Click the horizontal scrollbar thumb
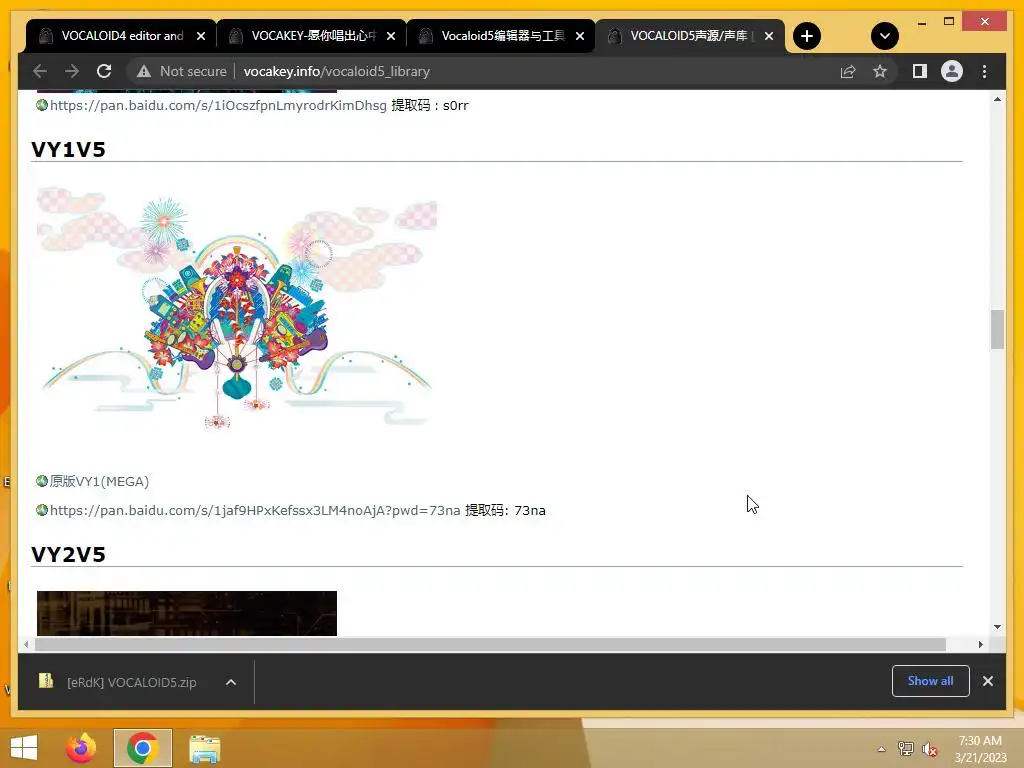1024x768 pixels. (x=490, y=645)
